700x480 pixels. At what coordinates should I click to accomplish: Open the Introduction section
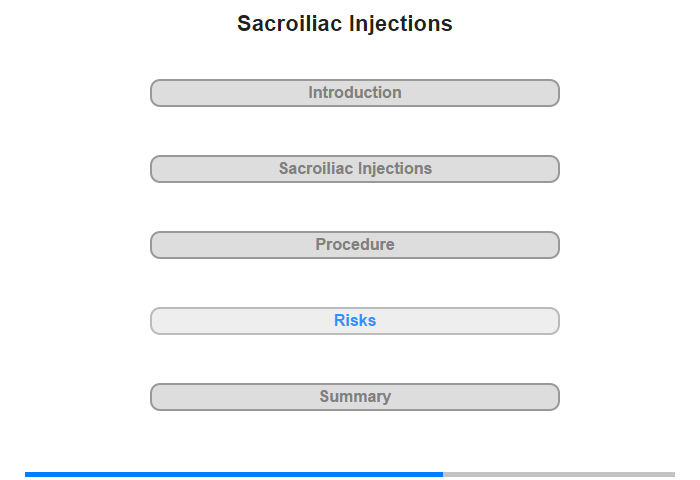point(354,93)
